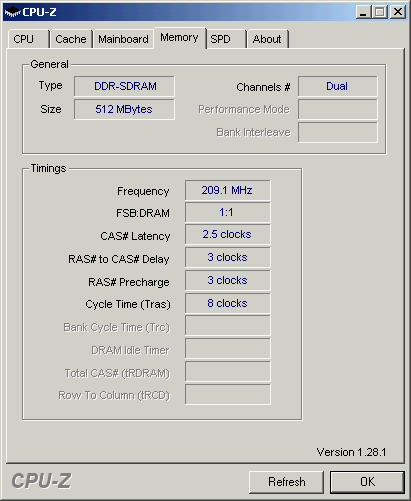Click the Frequency label

pyautogui.click(x=143, y=191)
